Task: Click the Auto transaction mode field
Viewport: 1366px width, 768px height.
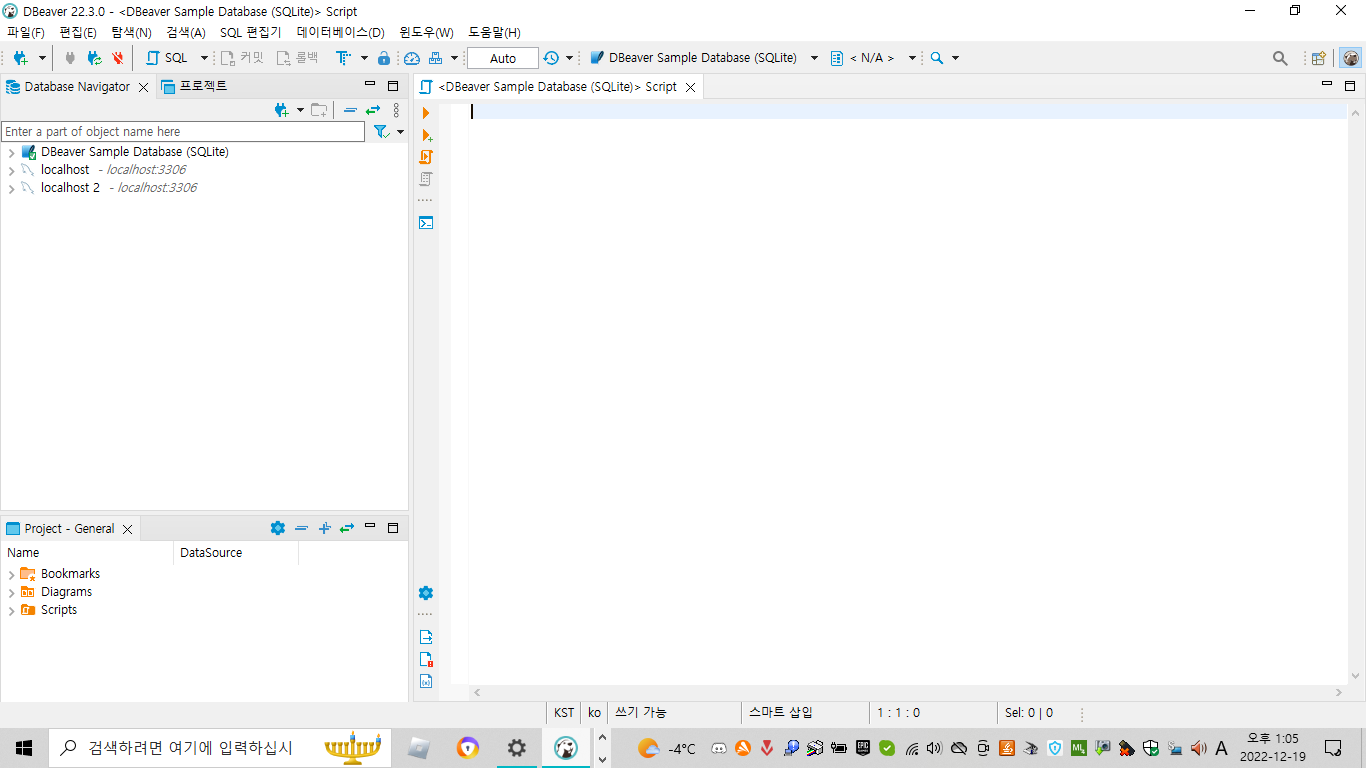Action: coord(503,58)
